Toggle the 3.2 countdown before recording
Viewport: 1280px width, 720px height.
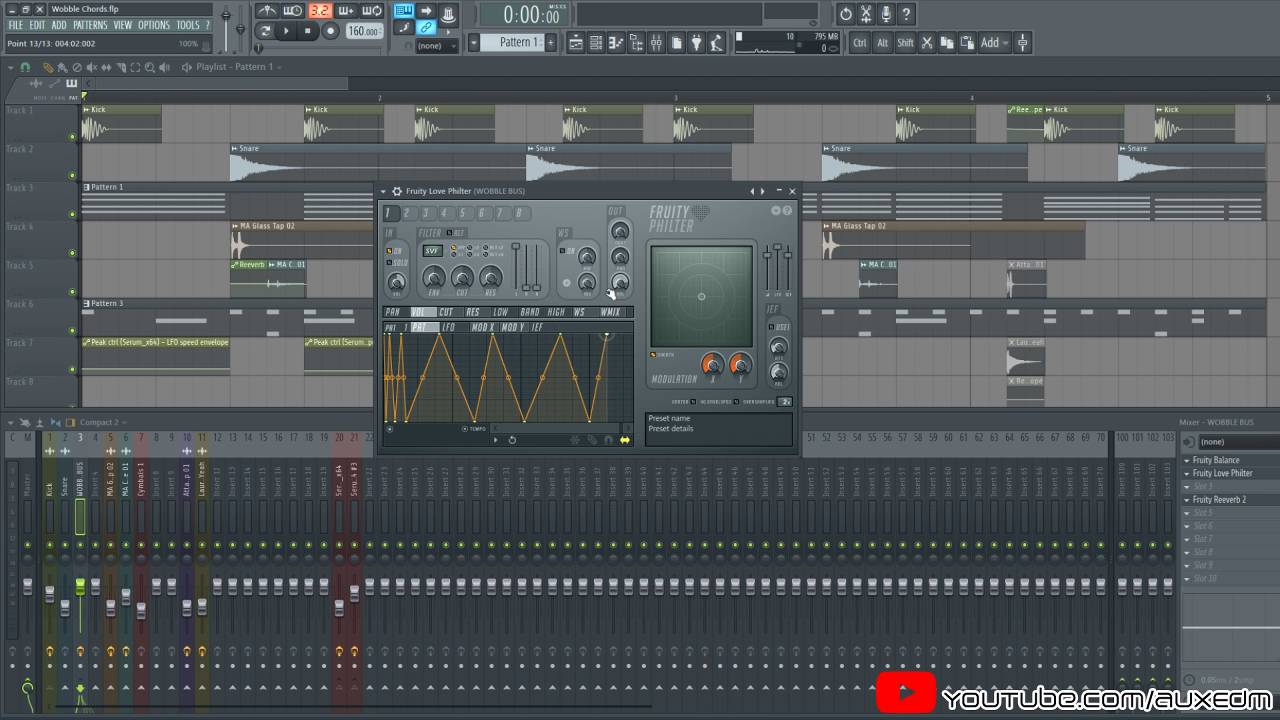(320, 11)
